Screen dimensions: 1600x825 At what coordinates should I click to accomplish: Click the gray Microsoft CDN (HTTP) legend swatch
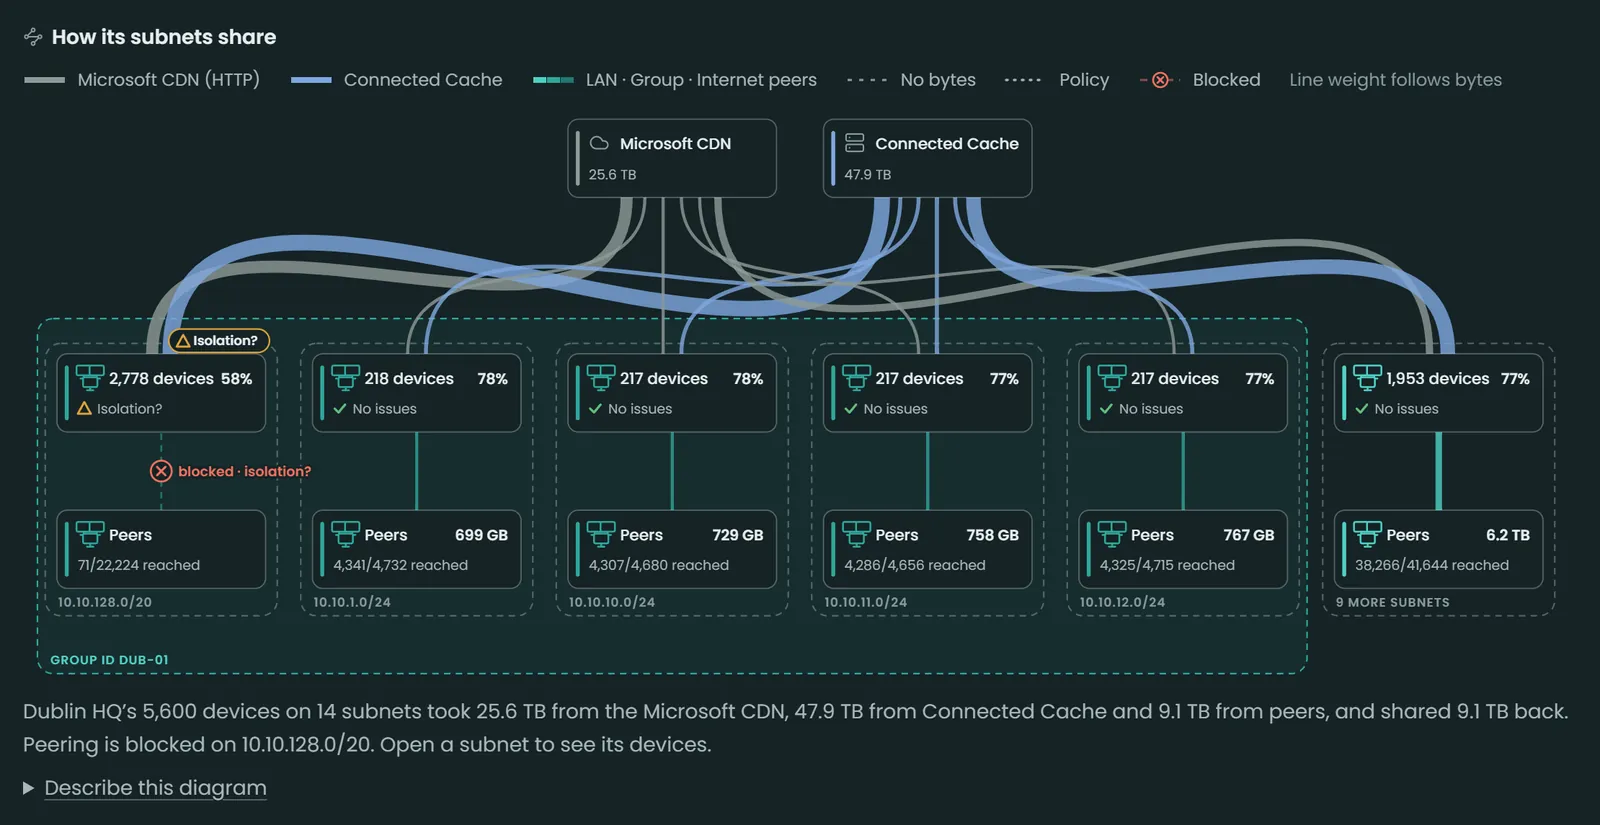[x=45, y=80]
